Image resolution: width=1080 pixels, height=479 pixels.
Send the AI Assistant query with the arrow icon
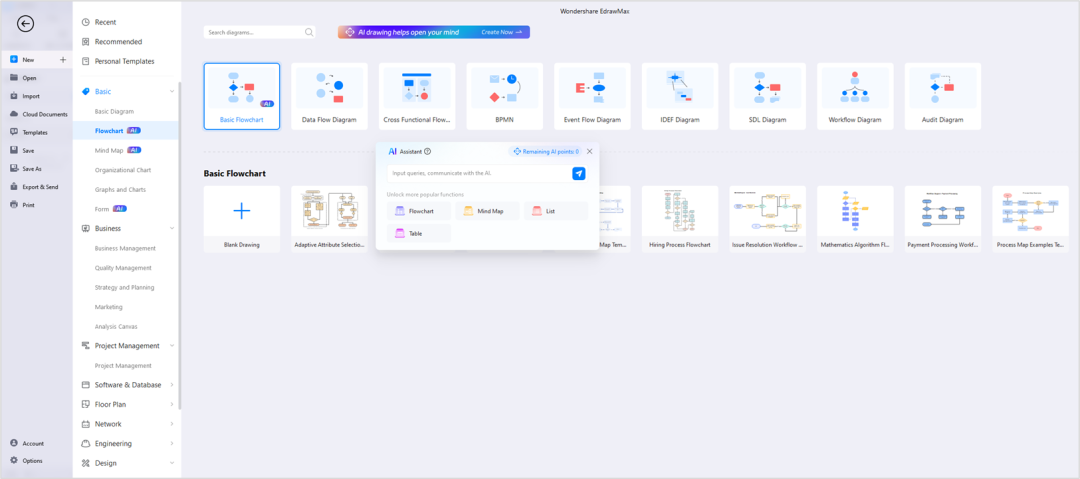click(x=578, y=173)
